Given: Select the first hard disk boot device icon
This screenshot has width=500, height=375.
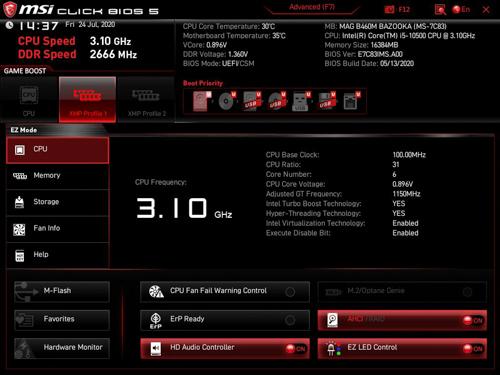Looking at the screenshot, I should click(x=202, y=101).
